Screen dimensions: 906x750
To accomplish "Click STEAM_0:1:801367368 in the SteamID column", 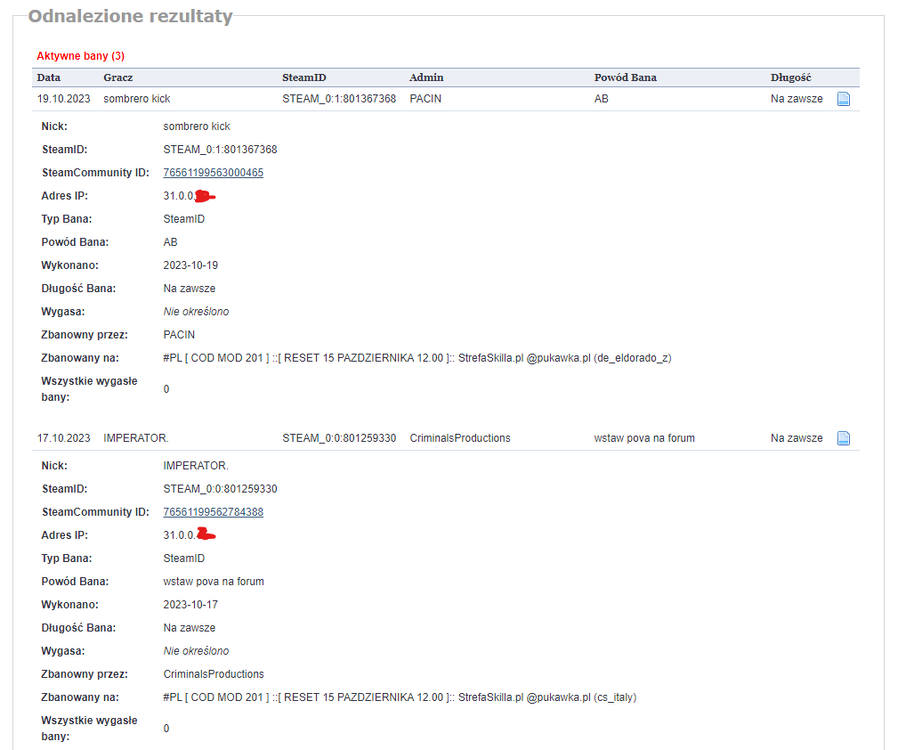I will [x=339, y=99].
